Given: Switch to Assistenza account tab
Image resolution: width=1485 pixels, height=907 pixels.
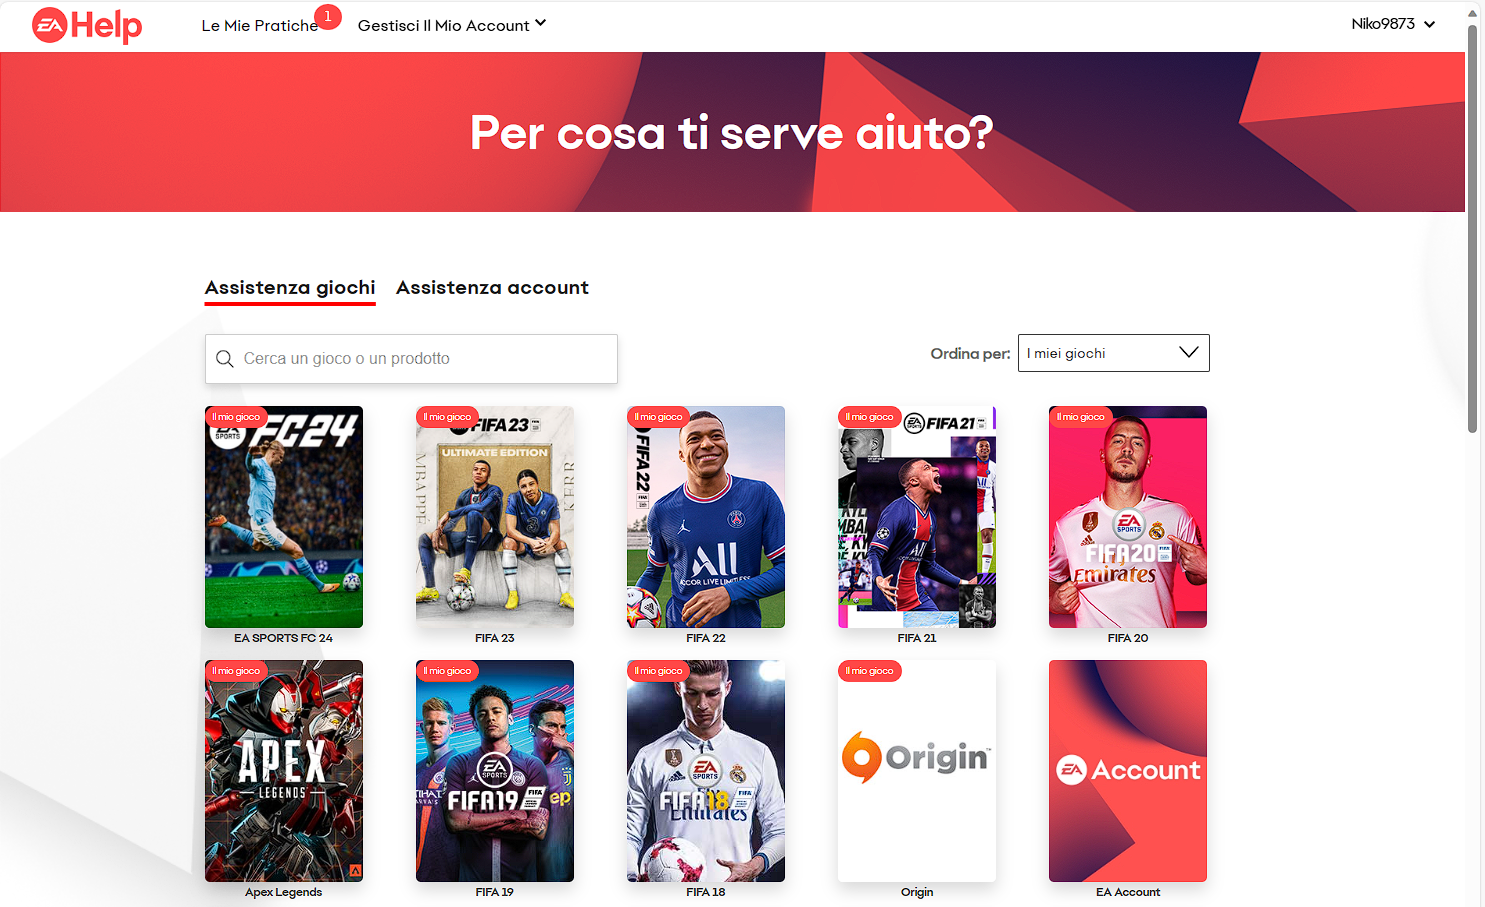Looking at the screenshot, I should [x=492, y=288].
